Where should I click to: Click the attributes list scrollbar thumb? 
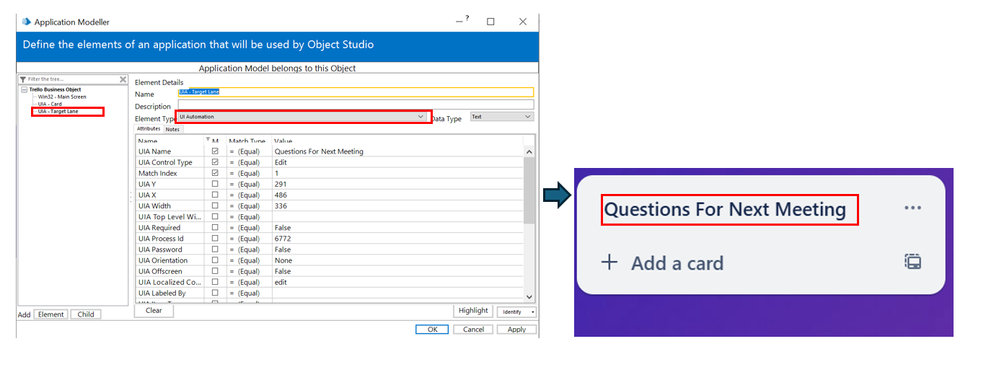coord(528,191)
